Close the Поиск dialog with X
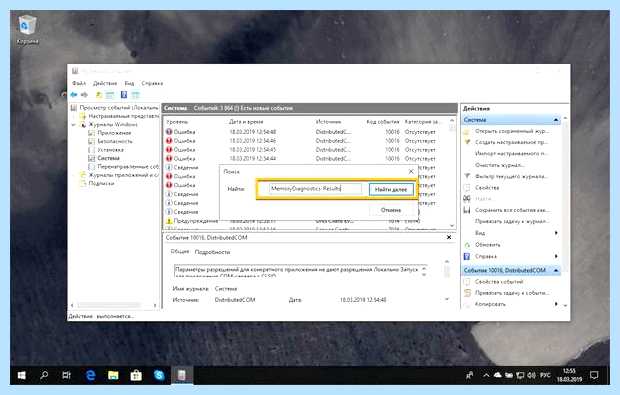 [x=411, y=172]
